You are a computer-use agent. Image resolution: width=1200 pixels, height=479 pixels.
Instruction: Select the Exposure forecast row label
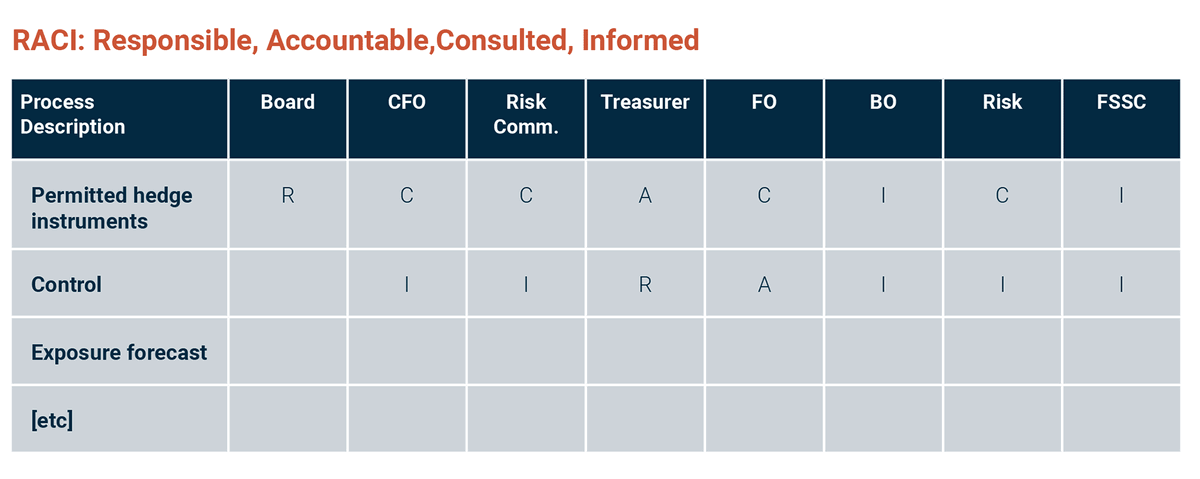tap(119, 352)
